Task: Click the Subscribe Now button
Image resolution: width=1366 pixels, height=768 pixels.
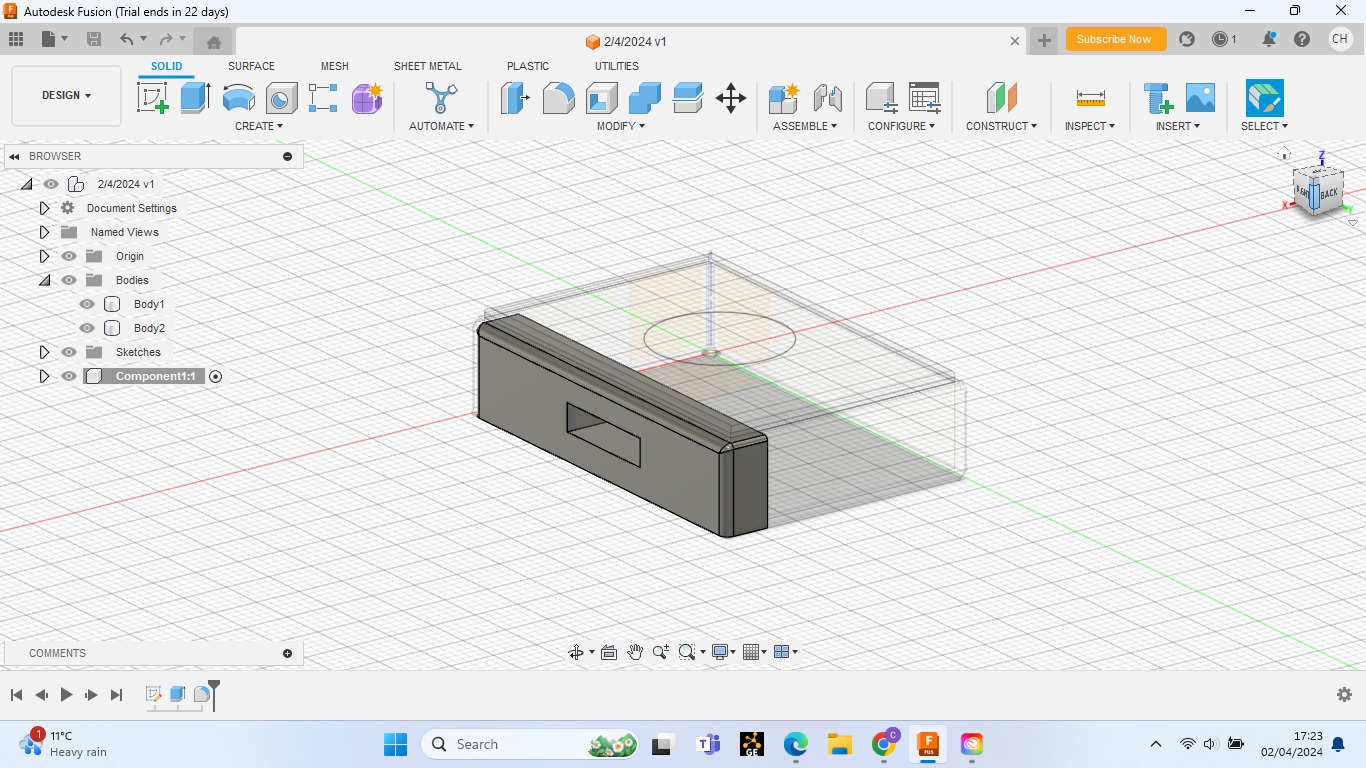Action: [x=1114, y=39]
